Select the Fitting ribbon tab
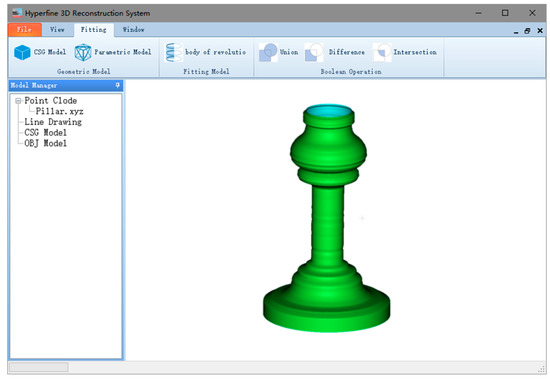 (x=94, y=30)
